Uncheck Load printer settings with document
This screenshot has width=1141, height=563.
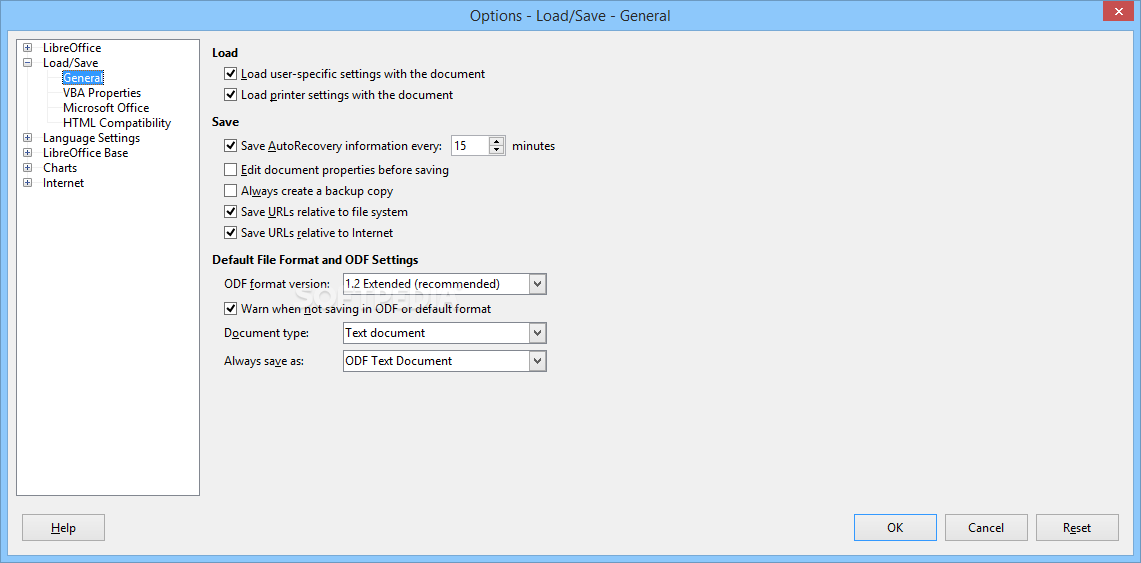[231, 95]
